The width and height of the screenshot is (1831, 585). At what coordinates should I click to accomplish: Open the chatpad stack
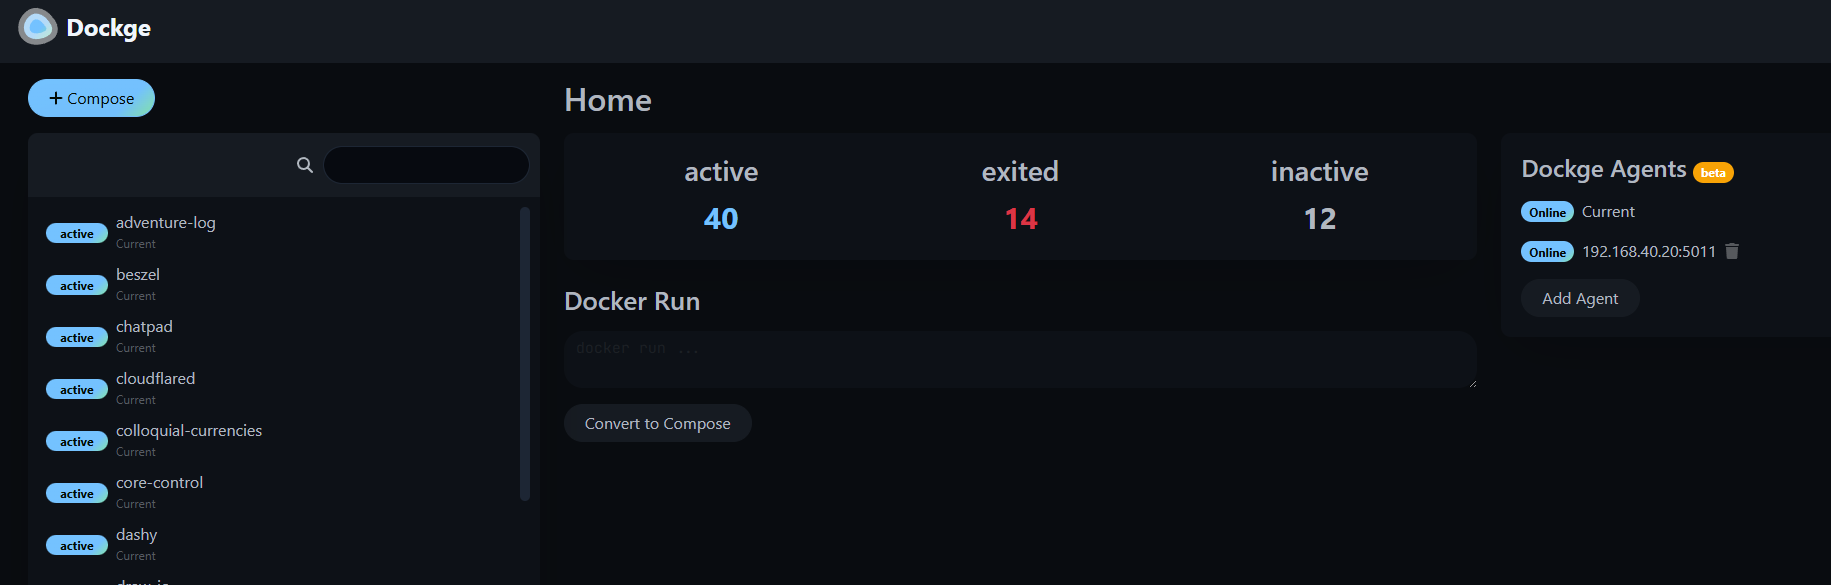point(144,327)
